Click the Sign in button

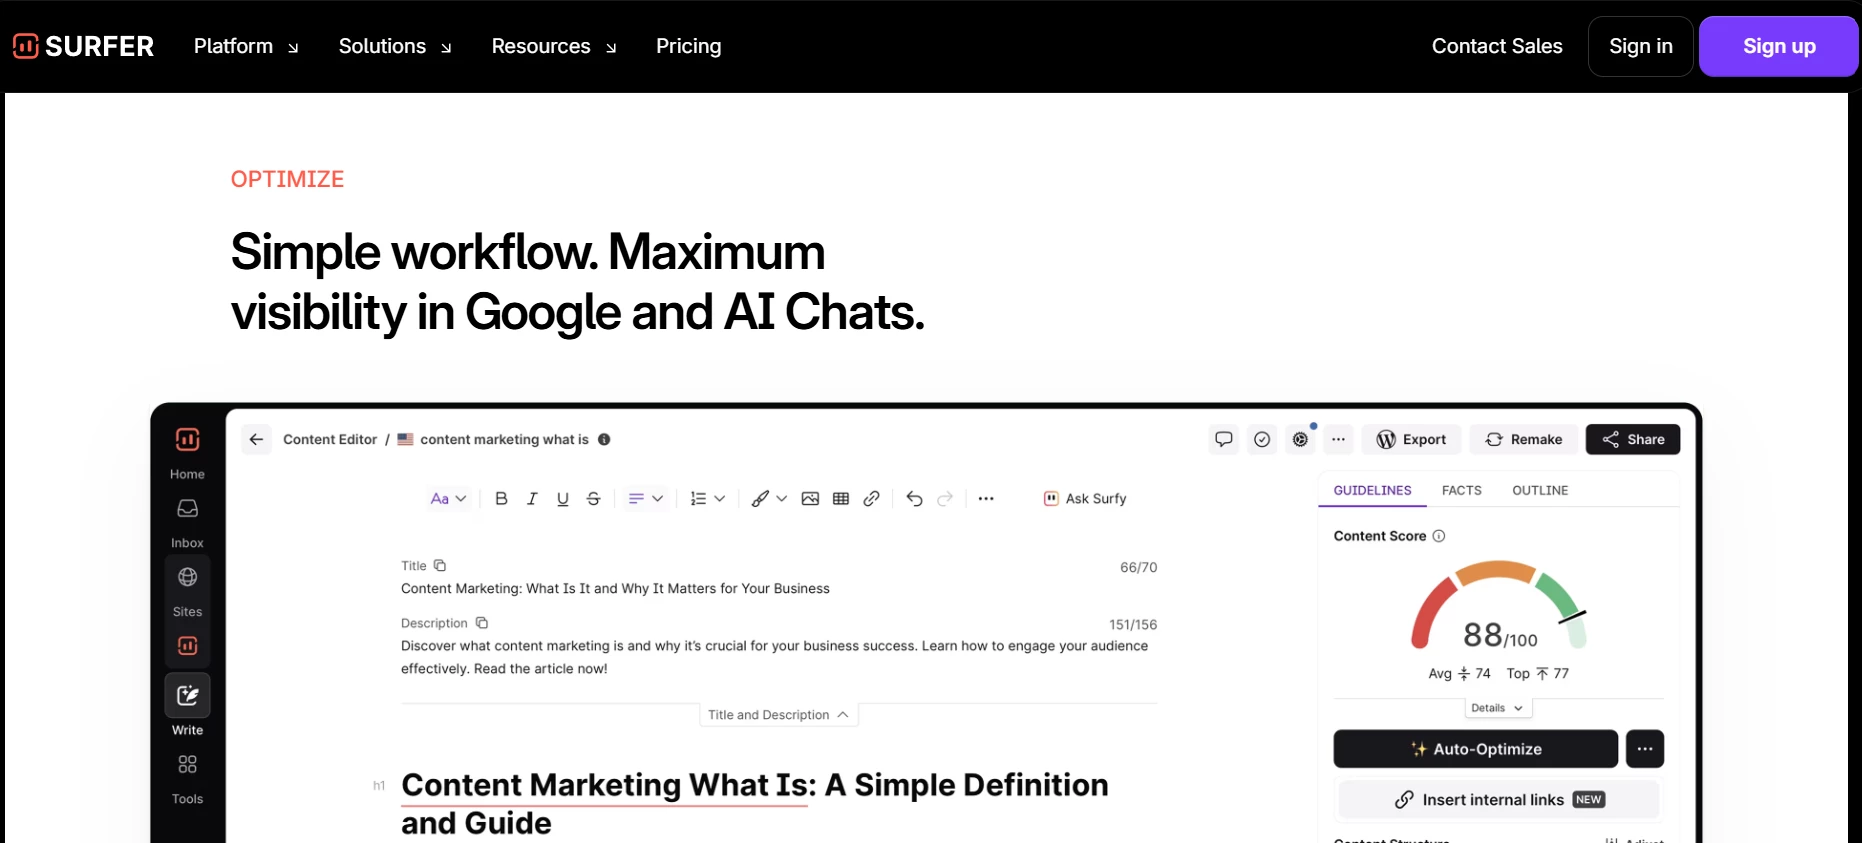[1640, 46]
